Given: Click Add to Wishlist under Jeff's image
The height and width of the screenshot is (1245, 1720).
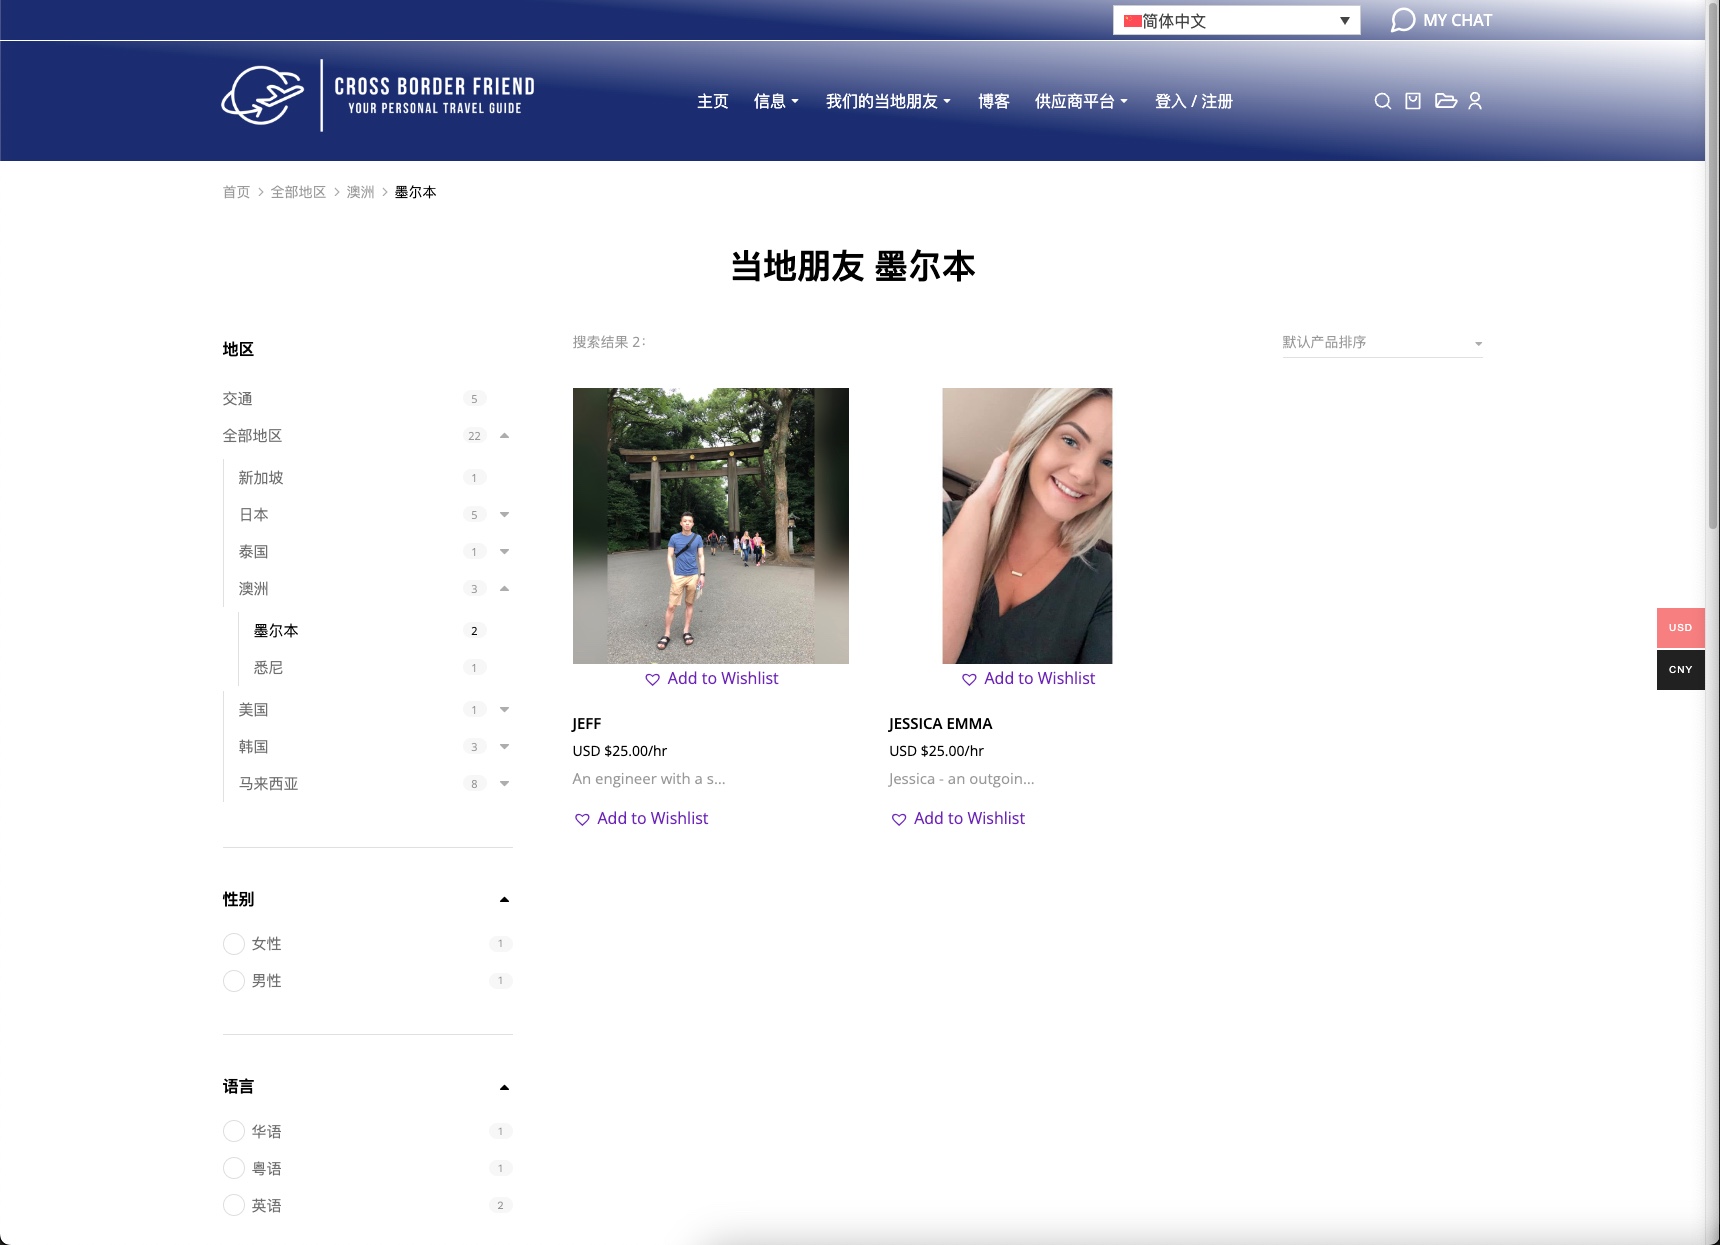Looking at the screenshot, I should [x=722, y=679].
